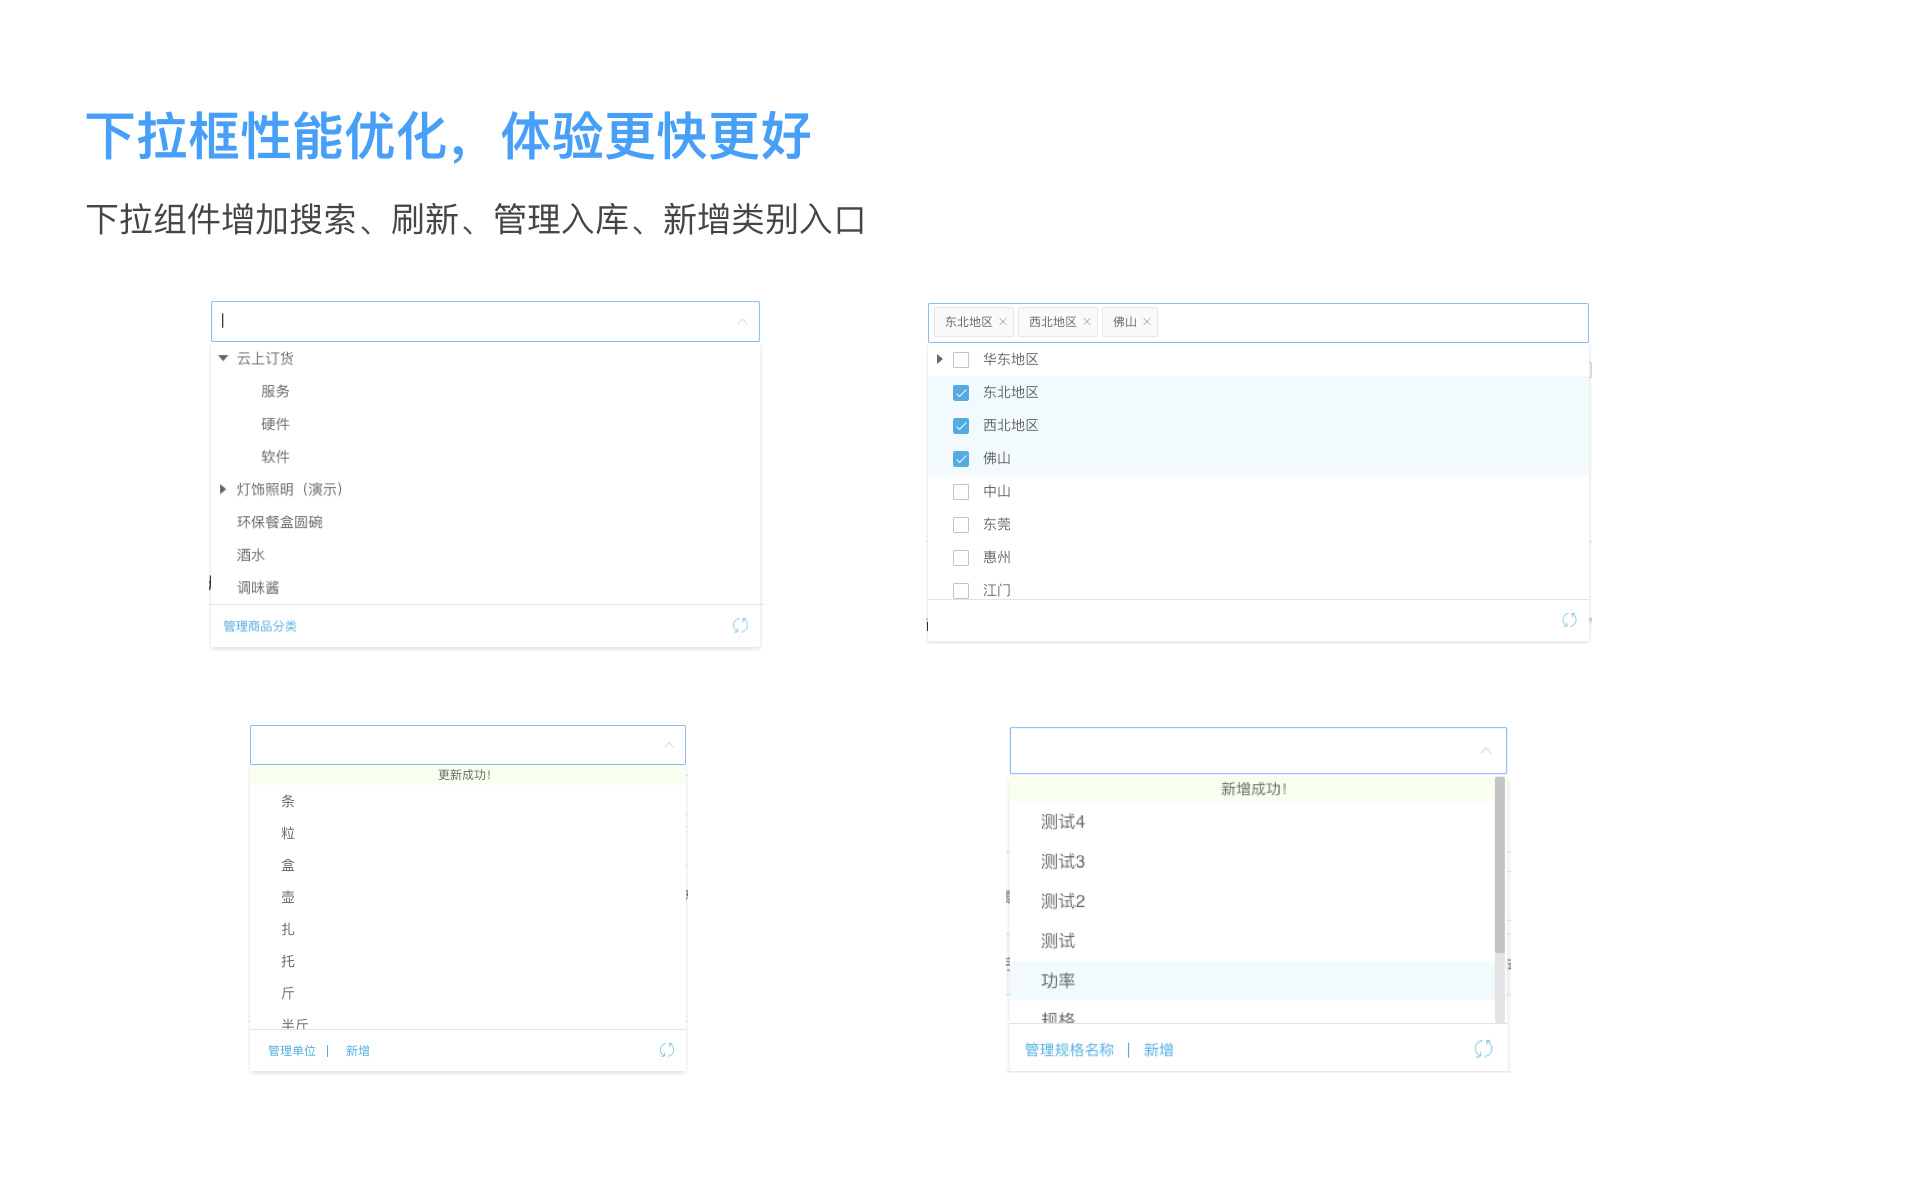
Task: Uncheck the 东北地区 checkbox
Action: pyautogui.click(x=961, y=393)
